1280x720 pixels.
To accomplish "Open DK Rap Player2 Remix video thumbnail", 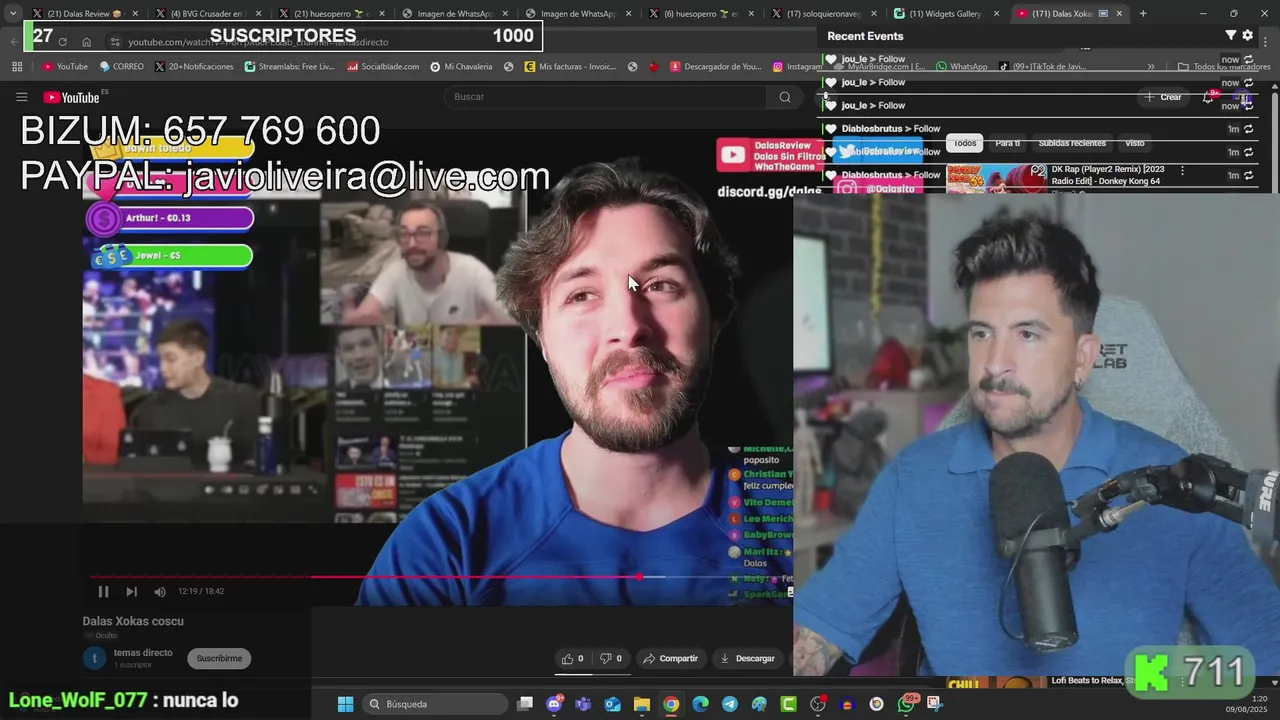I will point(996,178).
